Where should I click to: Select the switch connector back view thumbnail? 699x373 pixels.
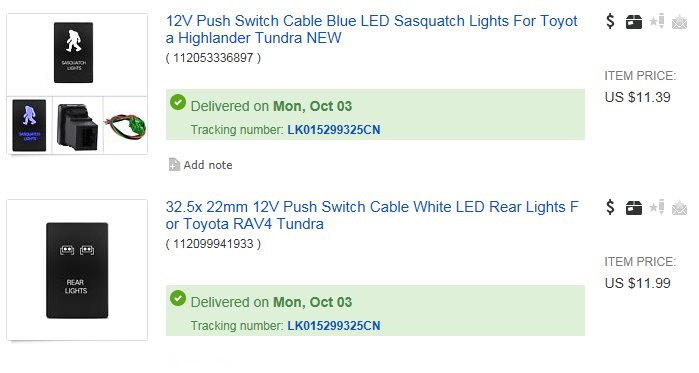click(78, 126)
